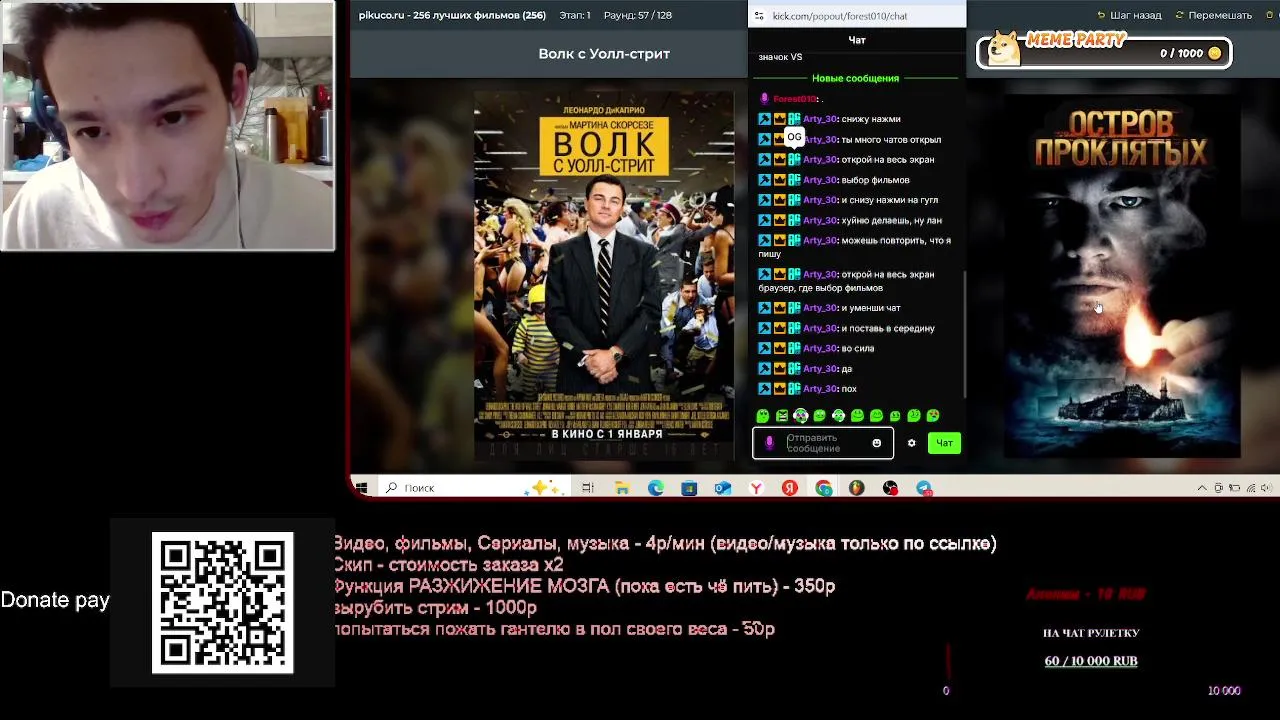The height and width of the screenshot is (720, 1280).
Task: Click the pikuco.ru 256 лучших фильмов title
Action: [x=452, y=16]
